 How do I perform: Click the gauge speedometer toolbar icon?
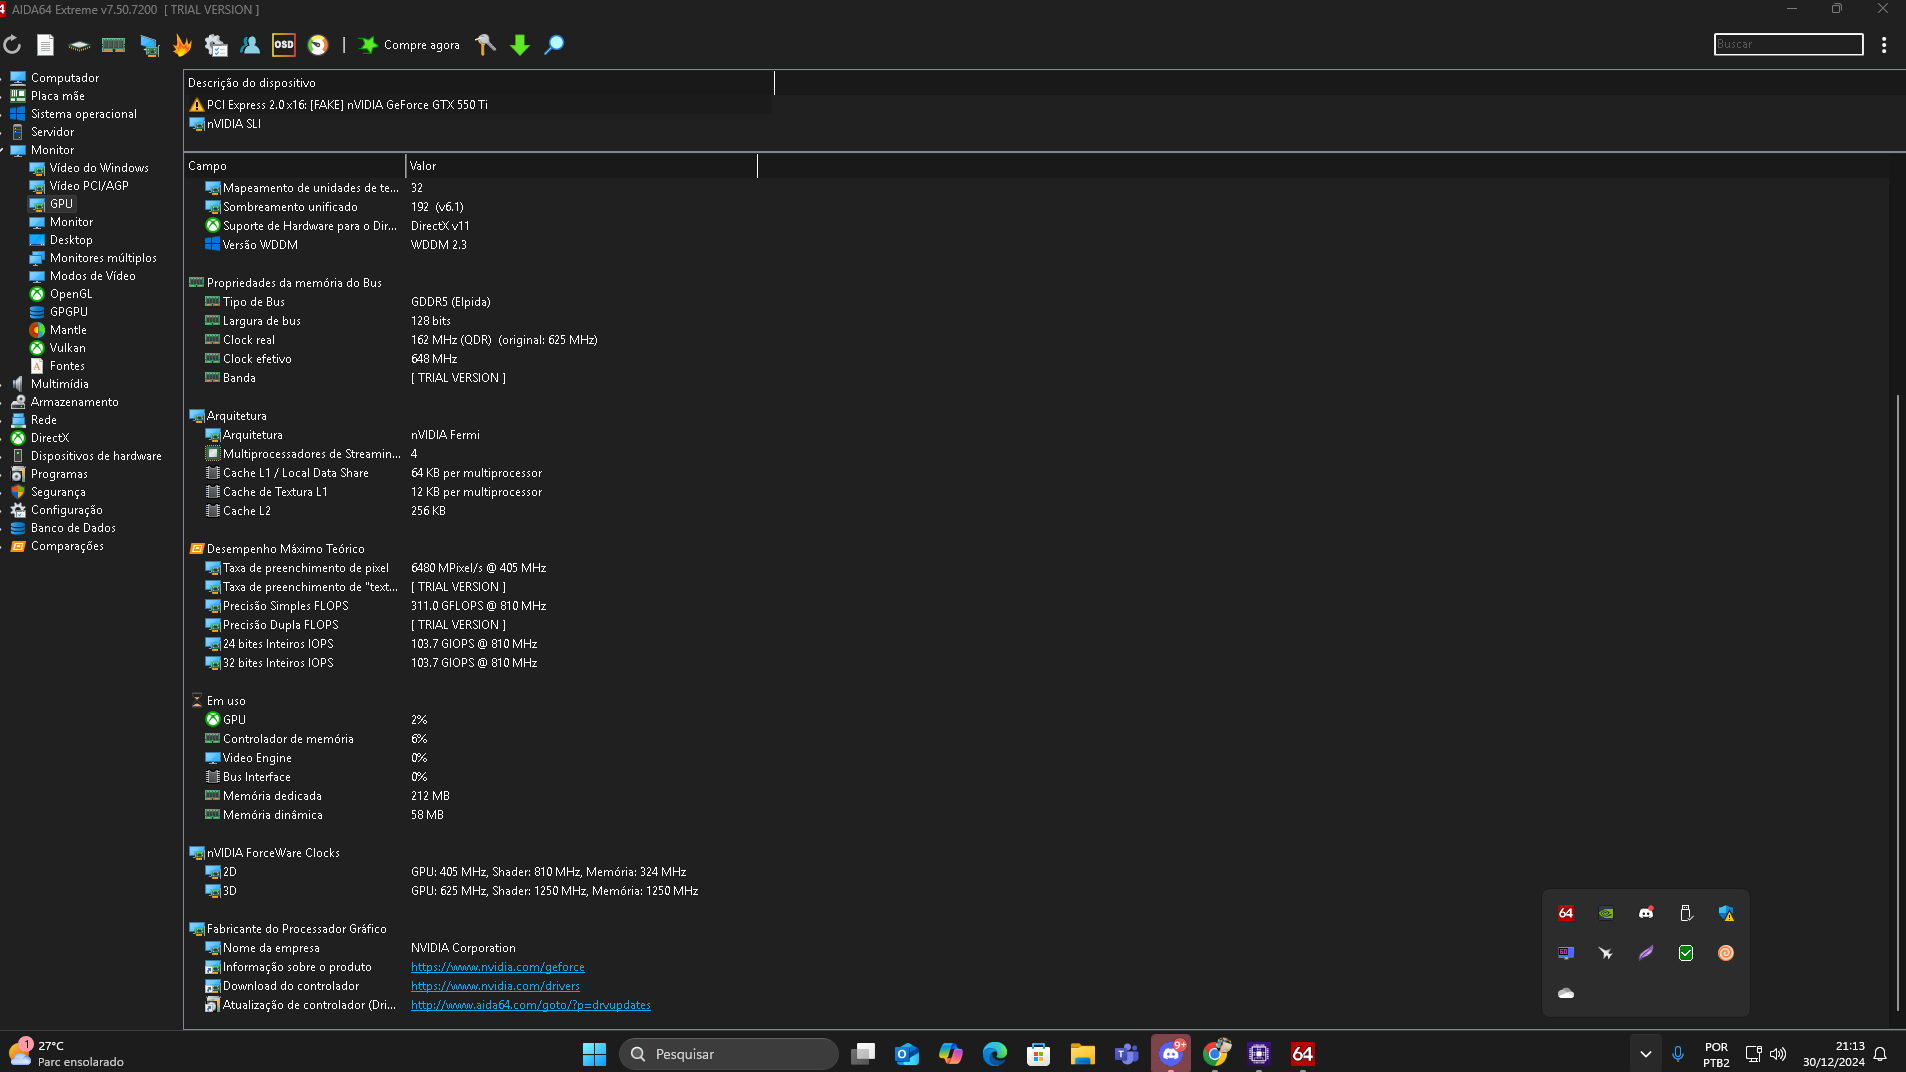pyautogui.click(x=318, y=45)
